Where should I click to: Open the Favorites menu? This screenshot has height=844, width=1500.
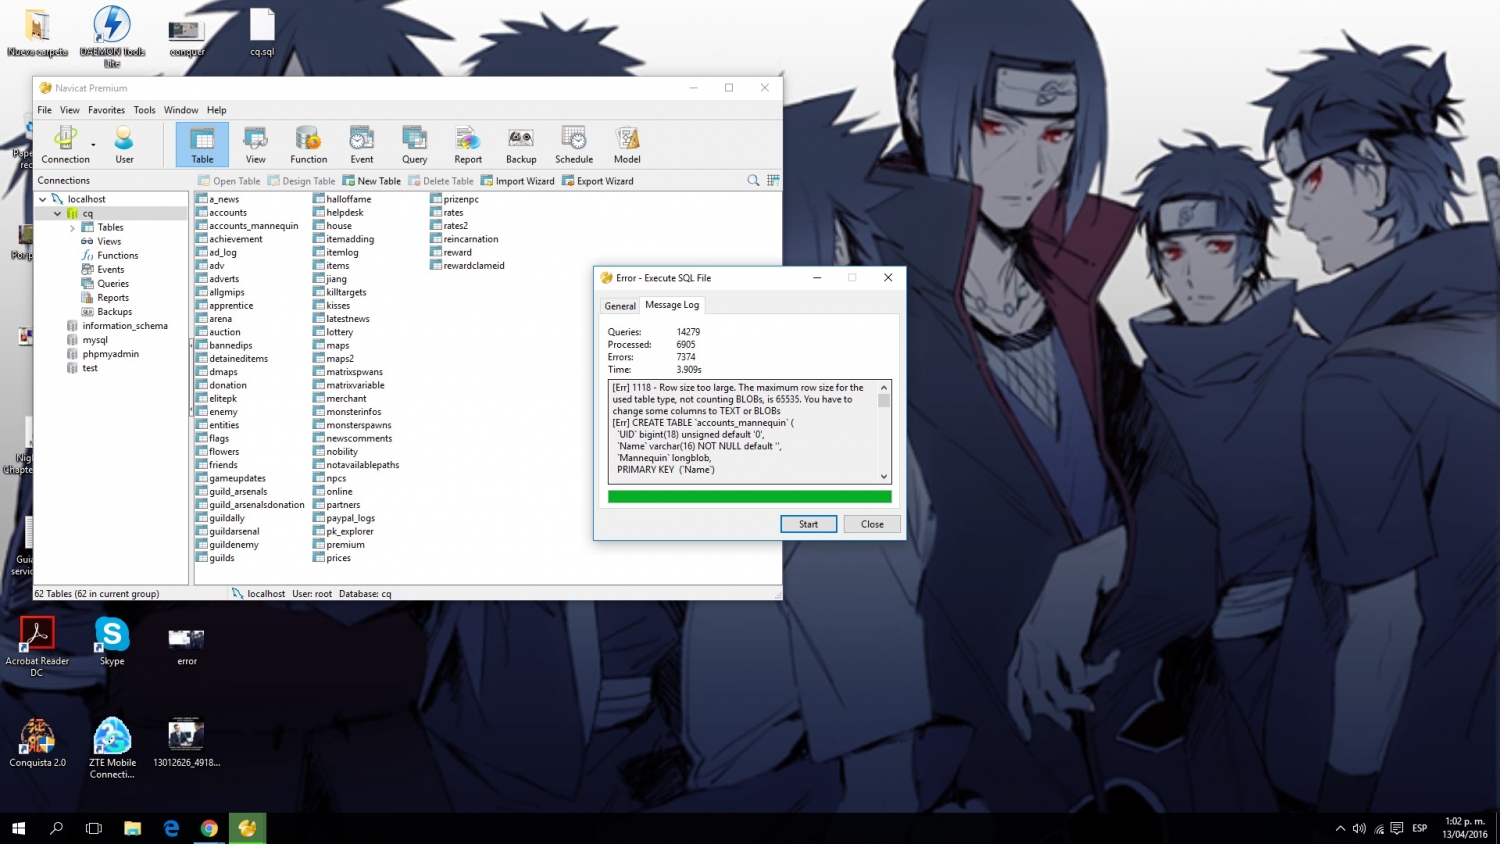coord(106,110)
